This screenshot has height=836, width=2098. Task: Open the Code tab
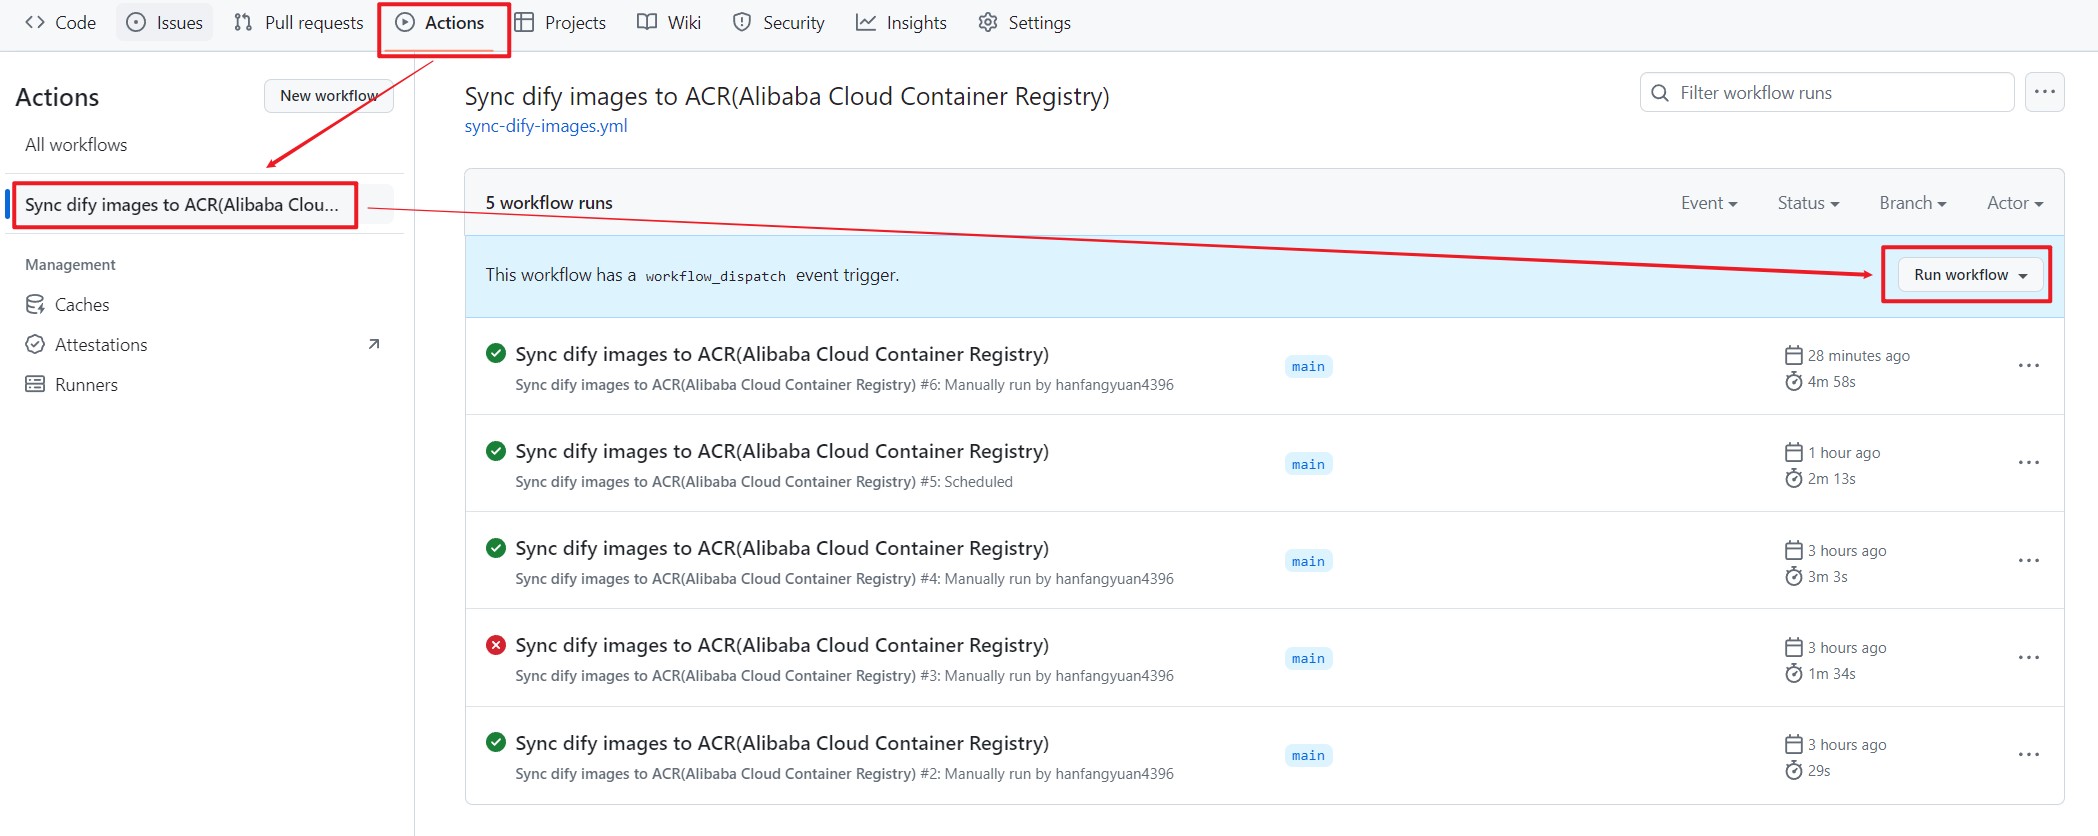tap(61, 22)
